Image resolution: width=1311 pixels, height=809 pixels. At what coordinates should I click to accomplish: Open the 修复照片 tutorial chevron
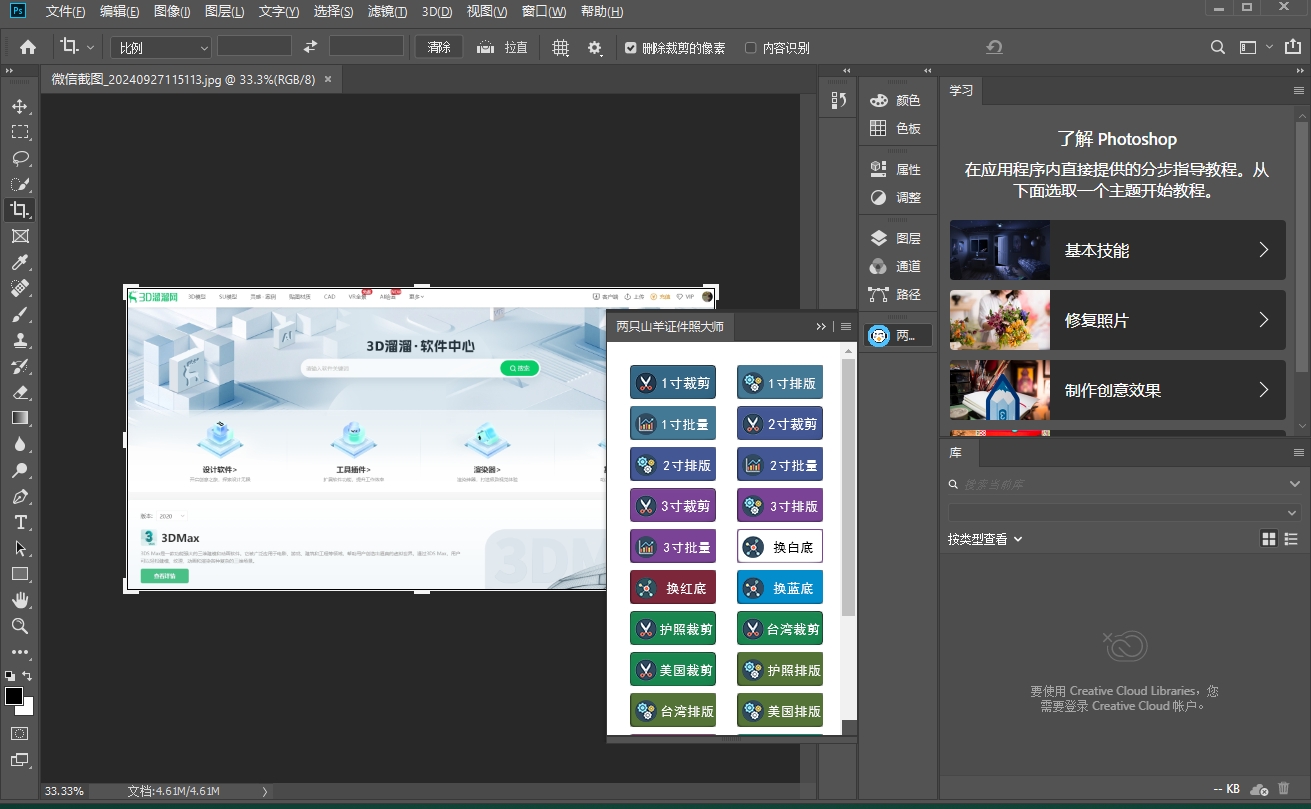pyautogui.click(x=1264, y=320)
